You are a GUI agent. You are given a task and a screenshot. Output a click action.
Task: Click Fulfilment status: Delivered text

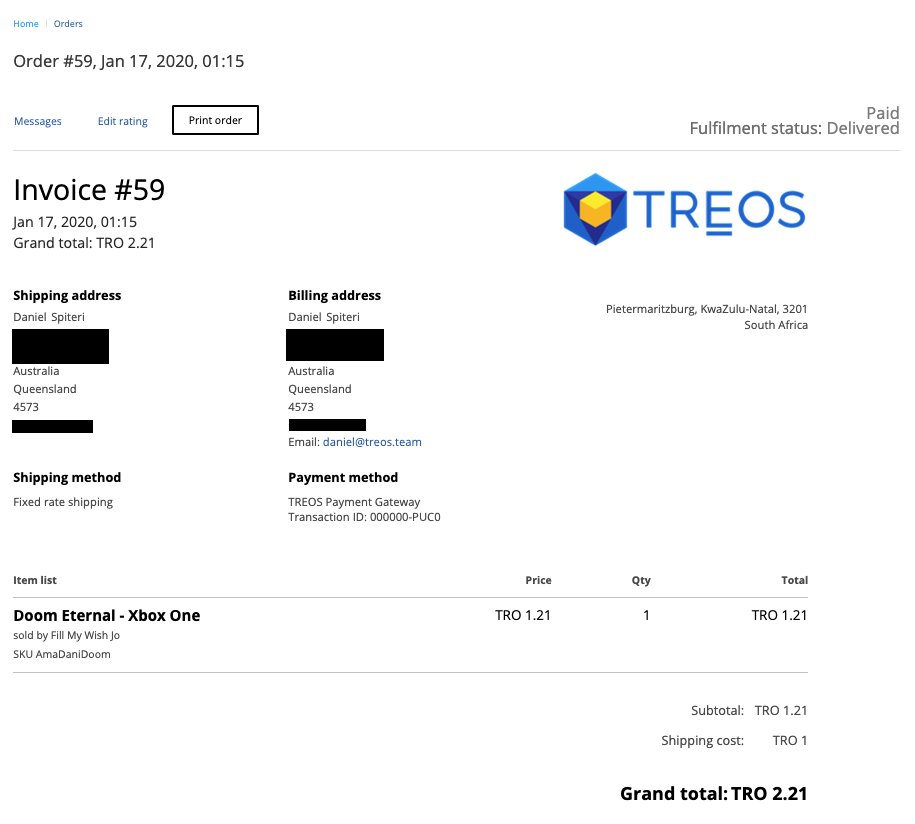pos(794,128)
